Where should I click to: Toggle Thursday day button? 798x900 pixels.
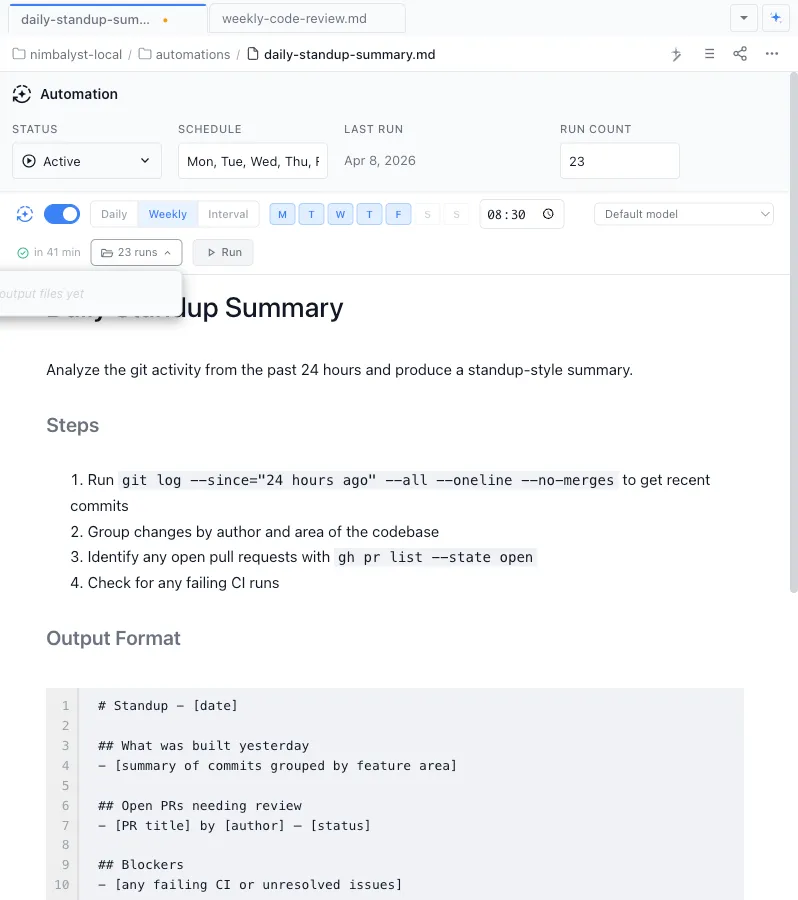pyautogui.click(x=369, y=215)
